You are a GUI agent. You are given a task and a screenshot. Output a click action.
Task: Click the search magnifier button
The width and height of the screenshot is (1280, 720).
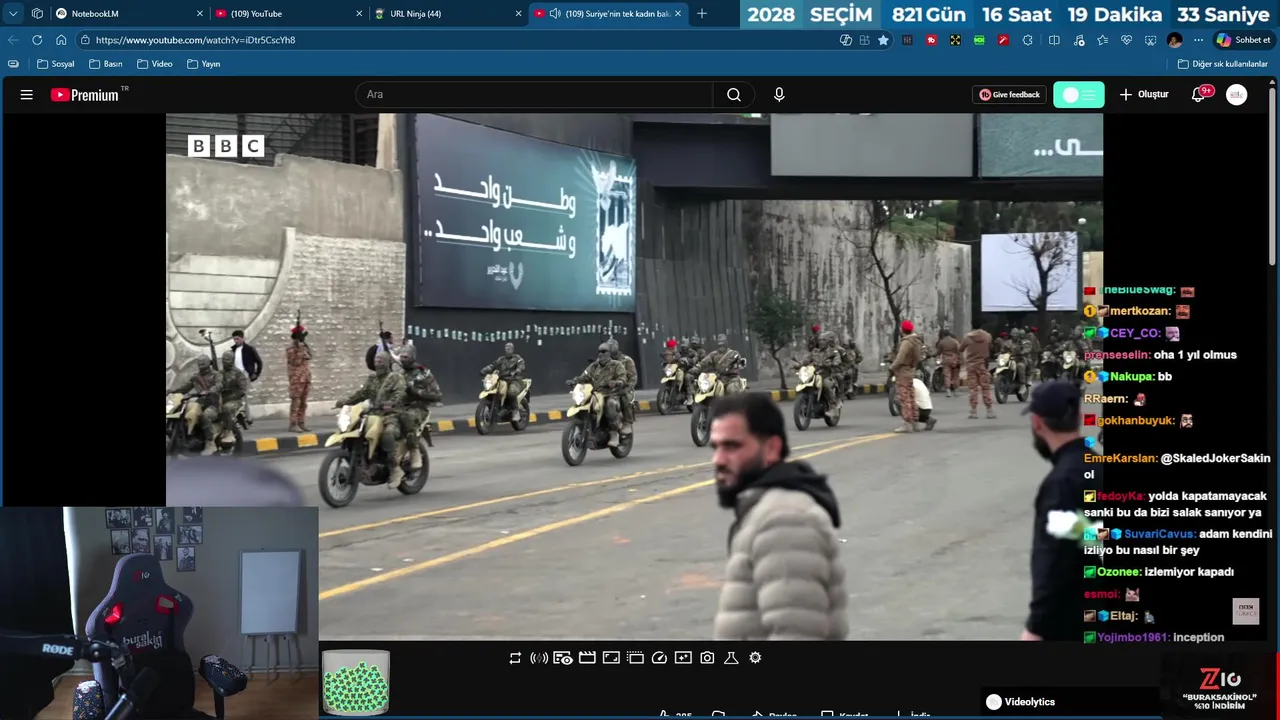click(x=734, y=95)
